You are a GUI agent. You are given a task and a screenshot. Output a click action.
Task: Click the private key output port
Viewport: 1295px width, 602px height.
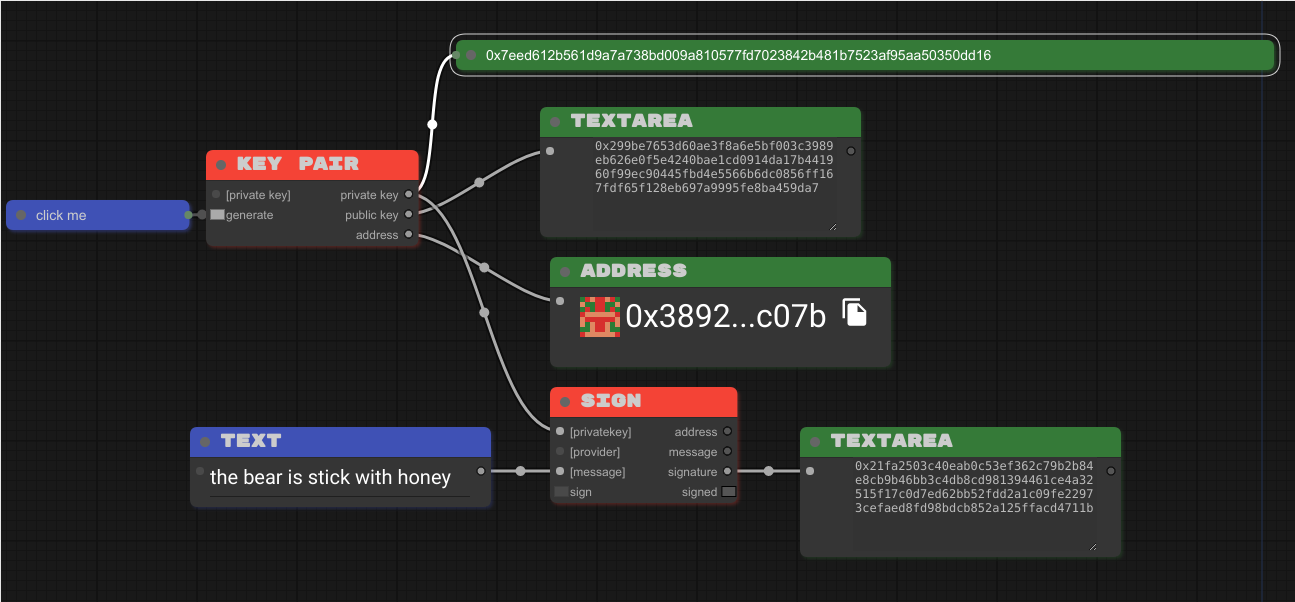[x=408, y=195]
